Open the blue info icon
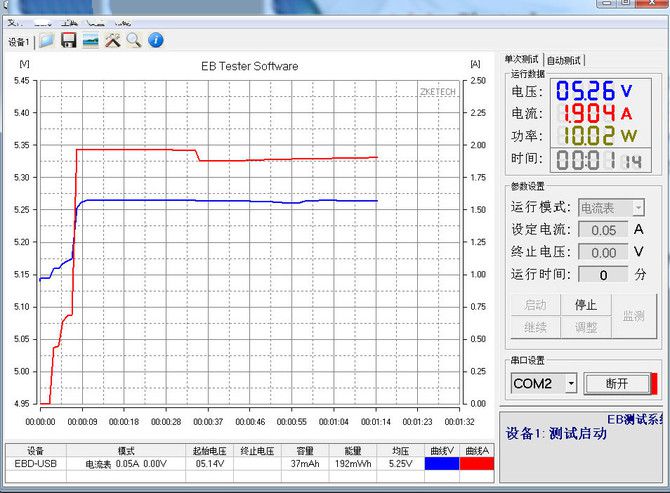This screenshot has height=493, width=670. pyautogui.click(x=156, y=41)
